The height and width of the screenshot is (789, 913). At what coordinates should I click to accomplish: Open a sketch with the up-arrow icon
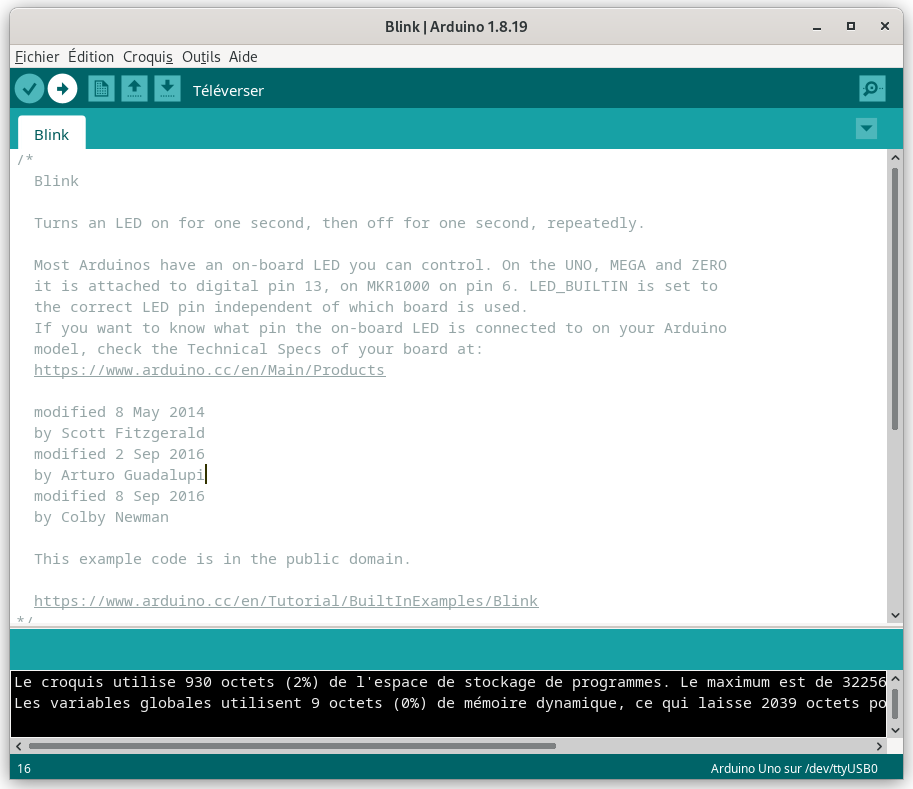coord(134,89)
